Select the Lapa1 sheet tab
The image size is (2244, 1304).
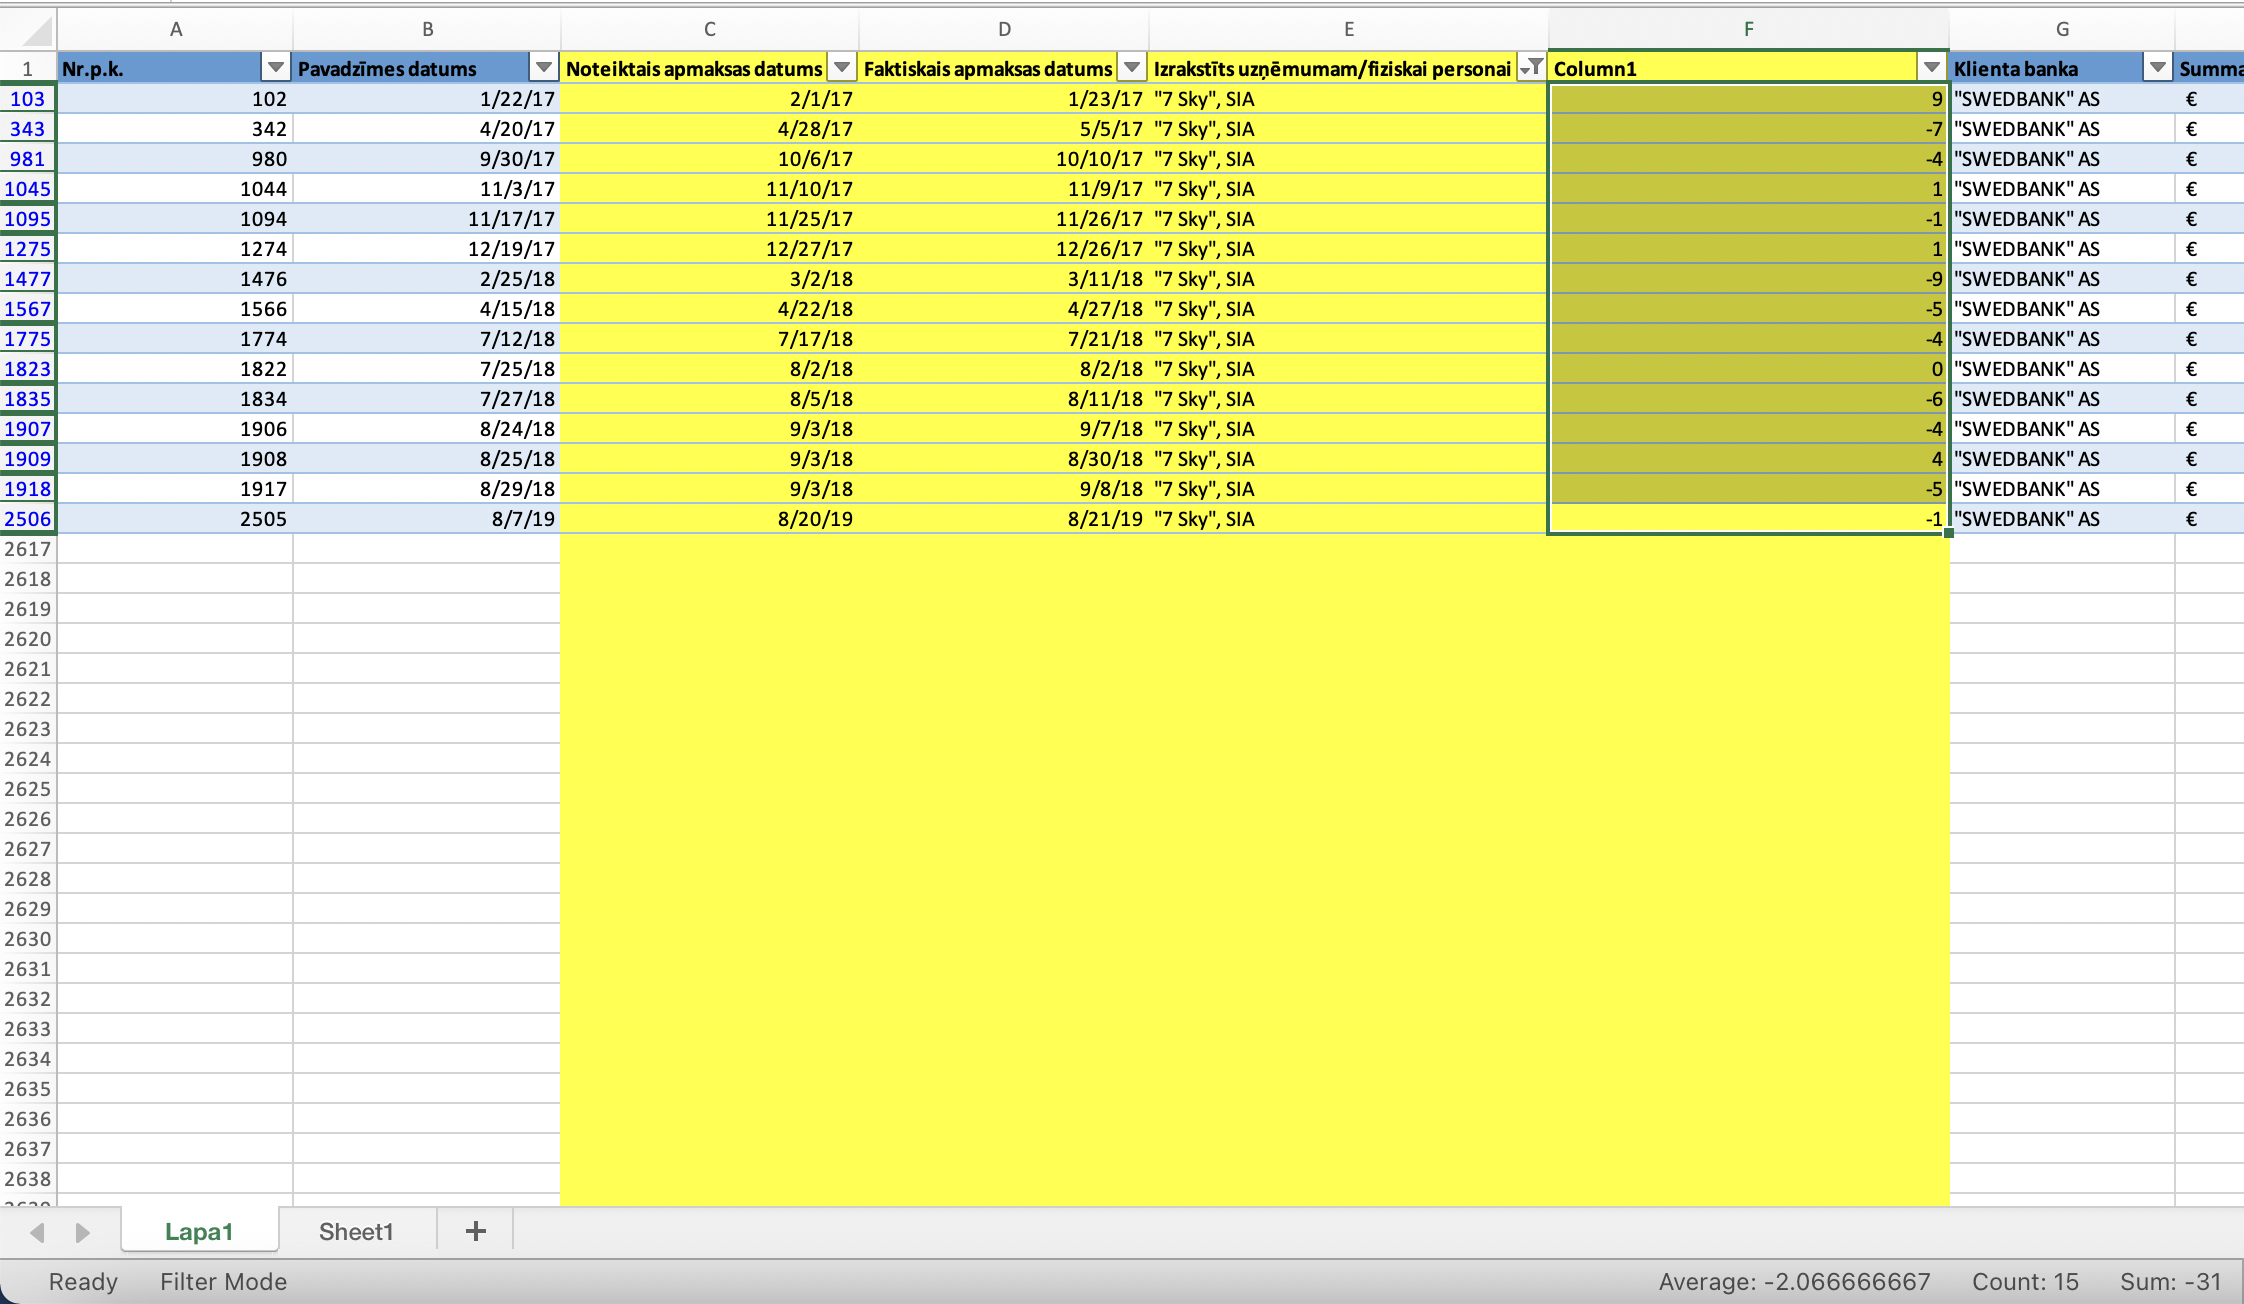click(199, 1231)
